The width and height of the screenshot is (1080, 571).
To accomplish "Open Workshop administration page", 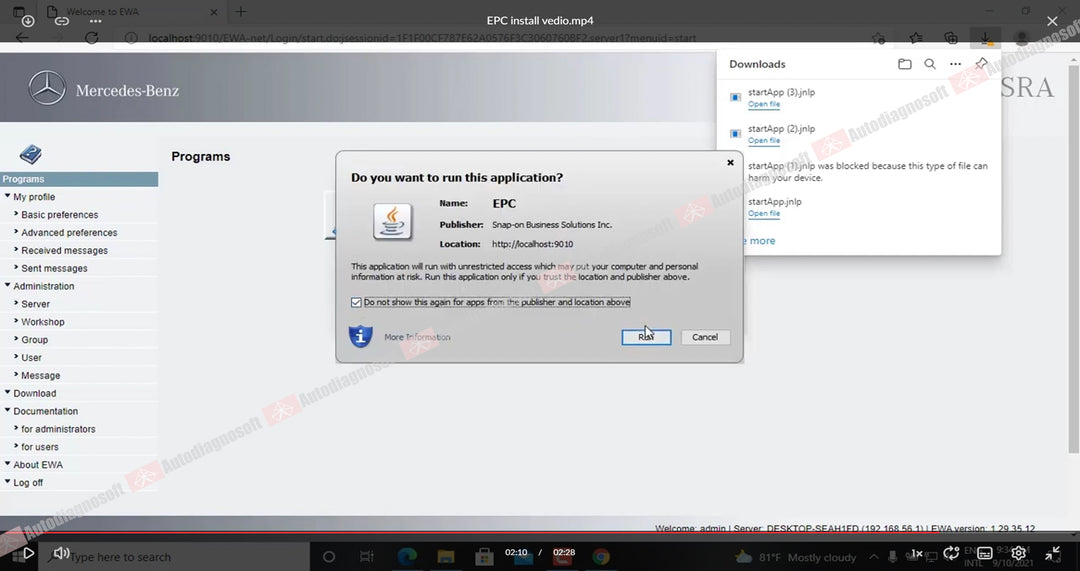I will pos(43,322).
